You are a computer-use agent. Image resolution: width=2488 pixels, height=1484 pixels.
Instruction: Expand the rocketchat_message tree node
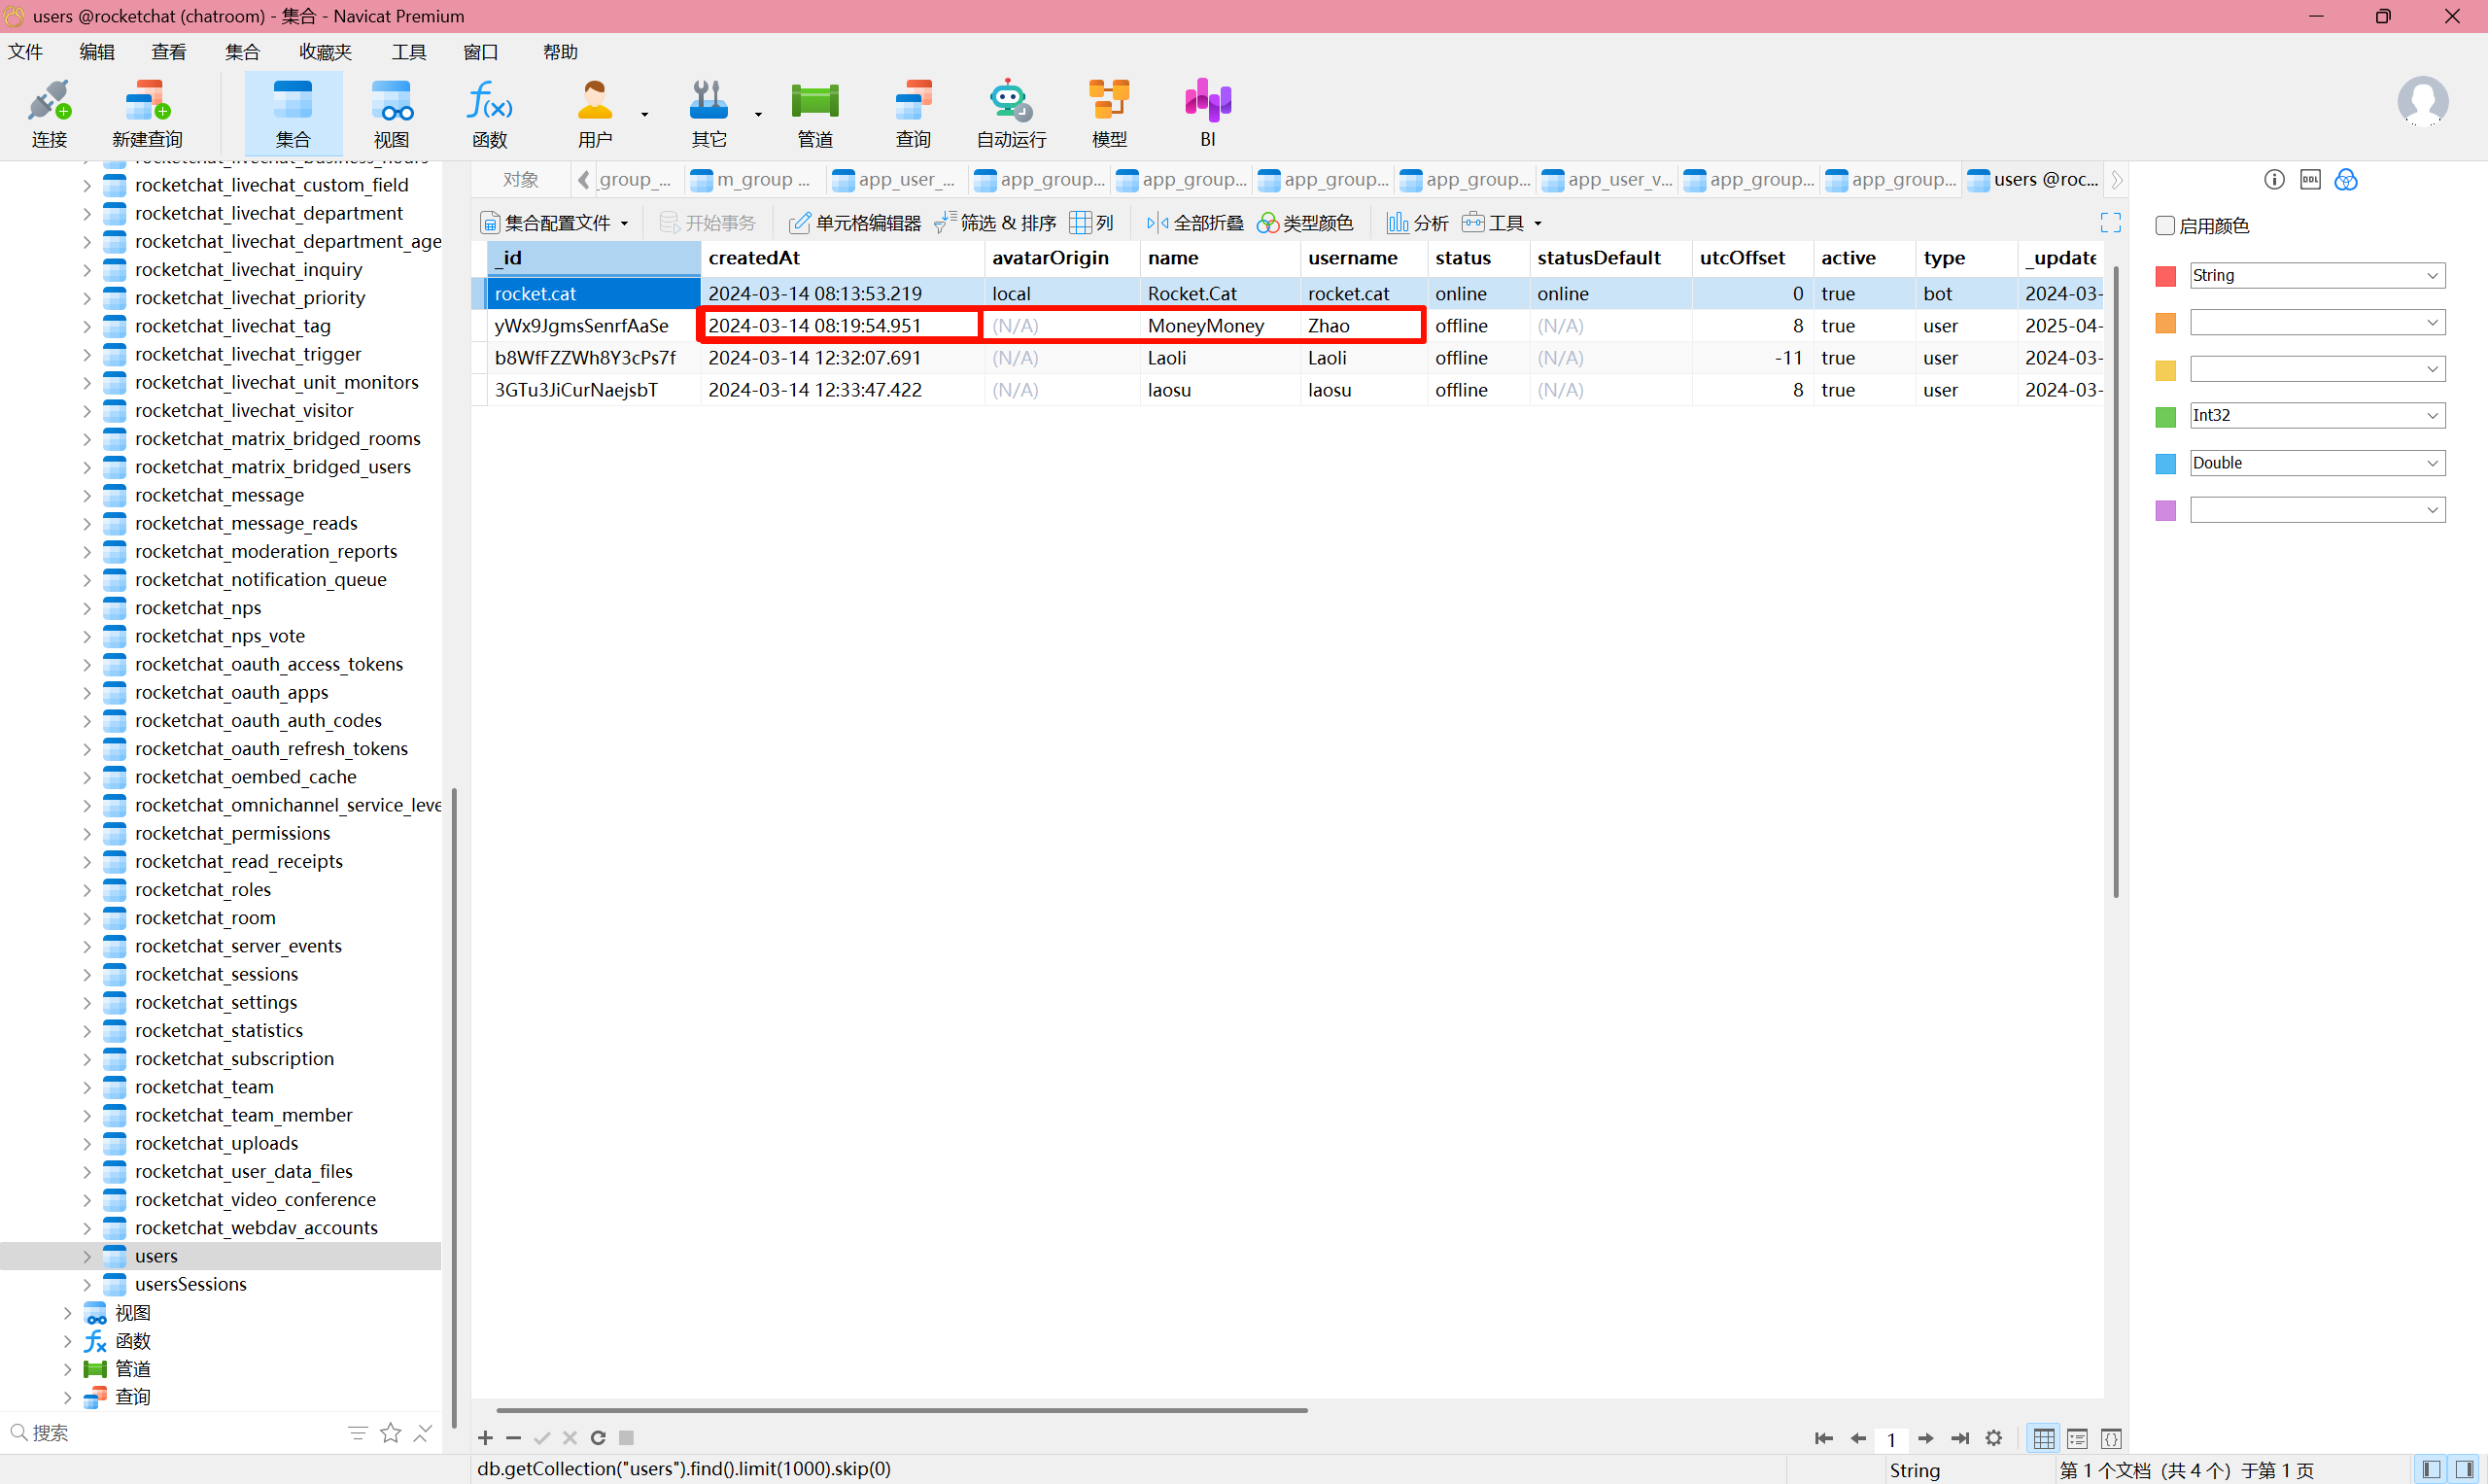tap(86, 495)
